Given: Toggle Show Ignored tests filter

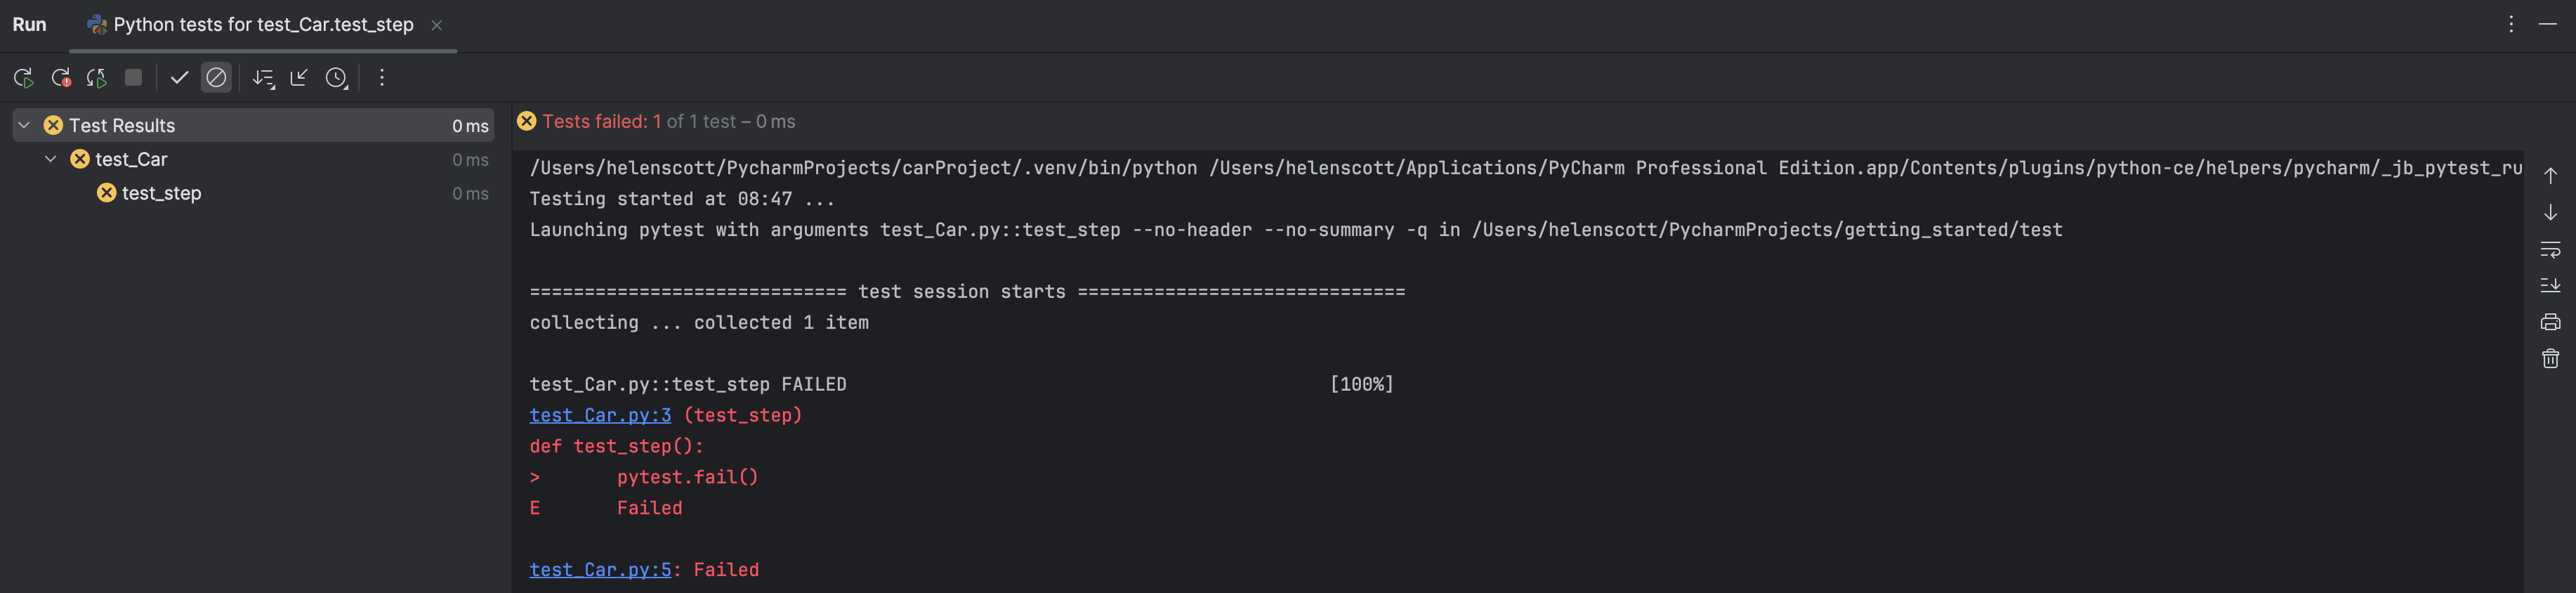Looking at the screenshot, I should 216,78.
